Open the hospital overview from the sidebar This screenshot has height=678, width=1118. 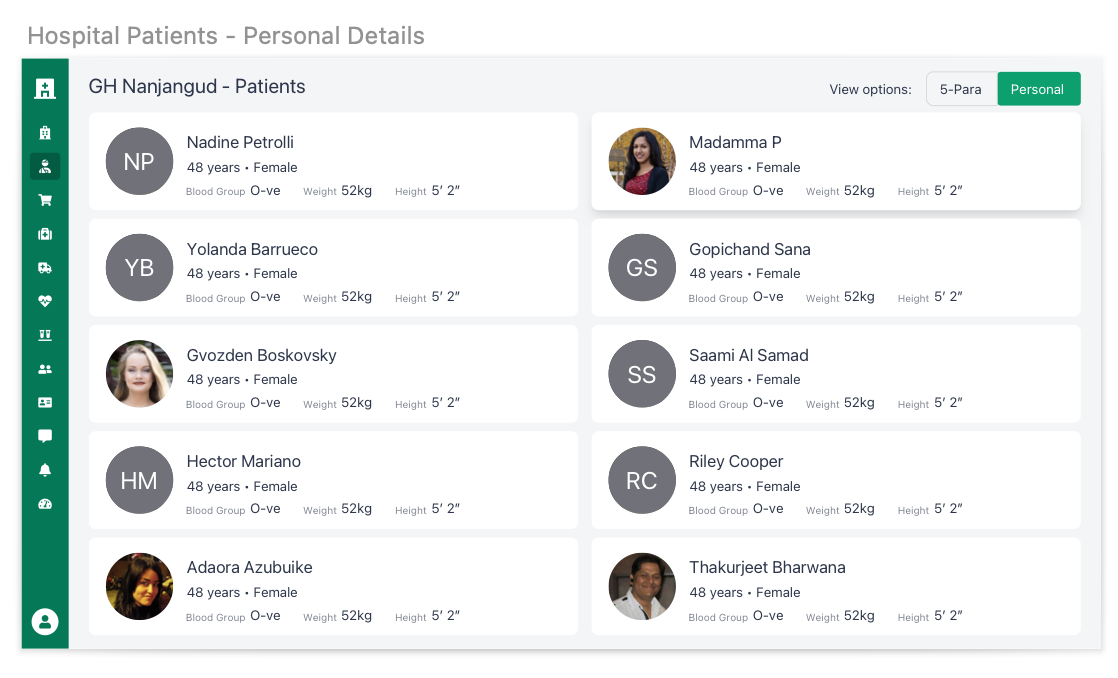point(45,88)
